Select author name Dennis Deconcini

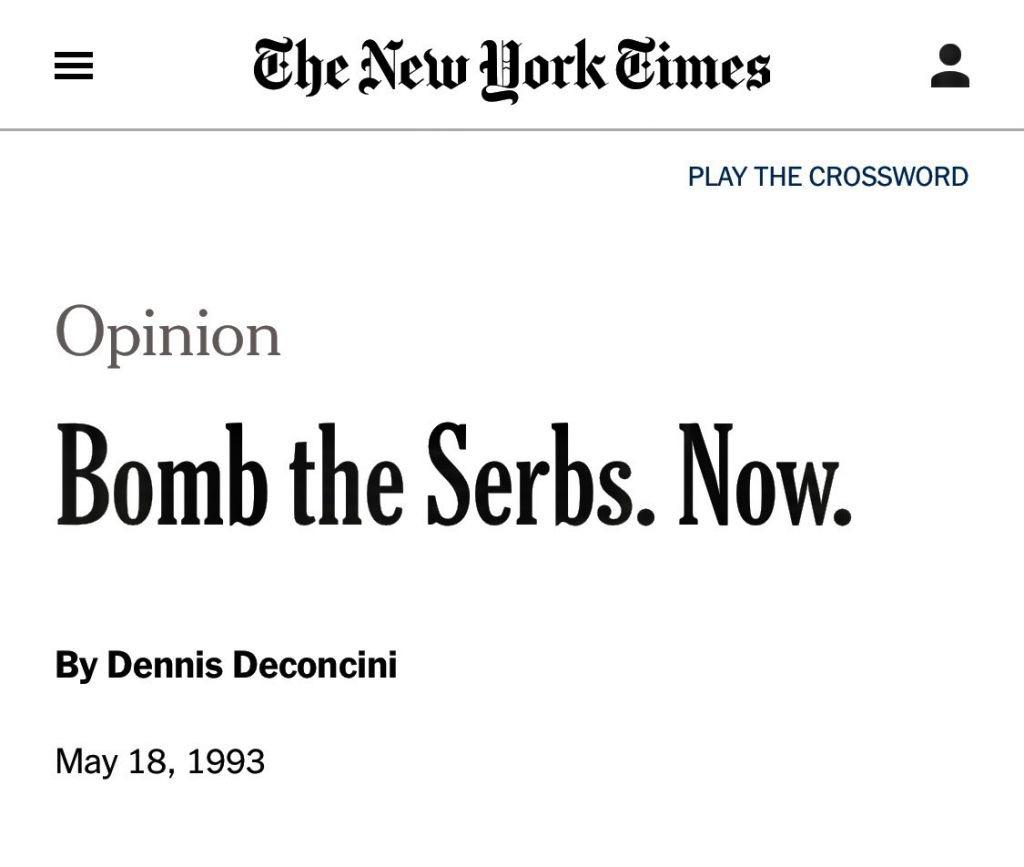coord(251,665)
